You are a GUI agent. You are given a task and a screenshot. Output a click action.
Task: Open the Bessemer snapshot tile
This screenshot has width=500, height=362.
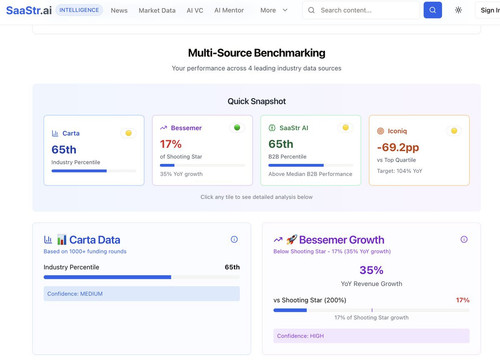point(202,150)
